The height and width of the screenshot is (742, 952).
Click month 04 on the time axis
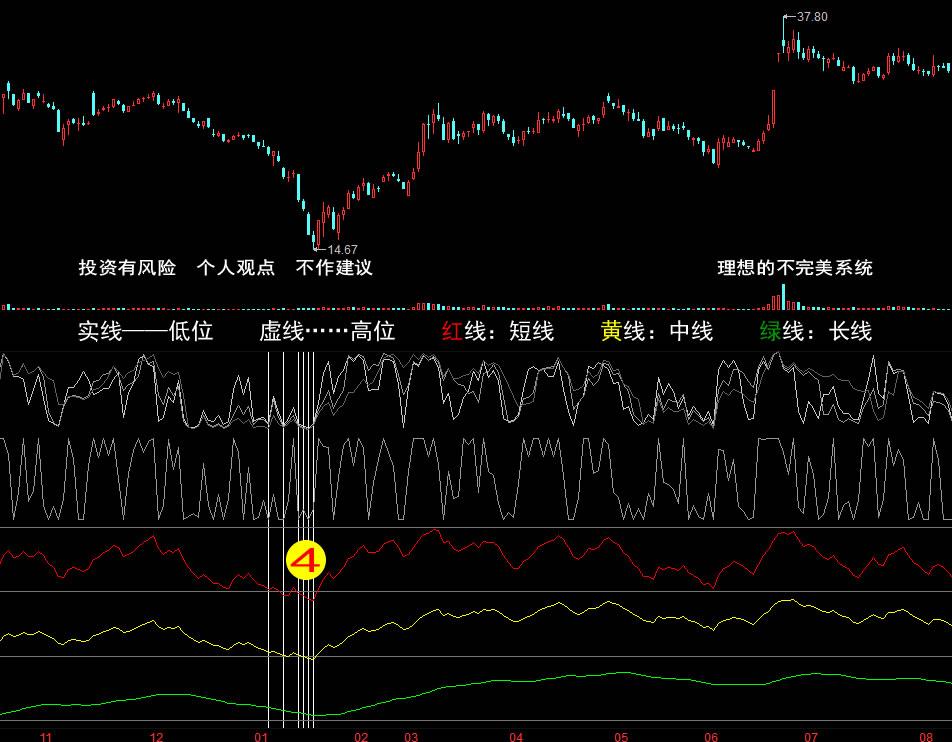pos(516,737)
